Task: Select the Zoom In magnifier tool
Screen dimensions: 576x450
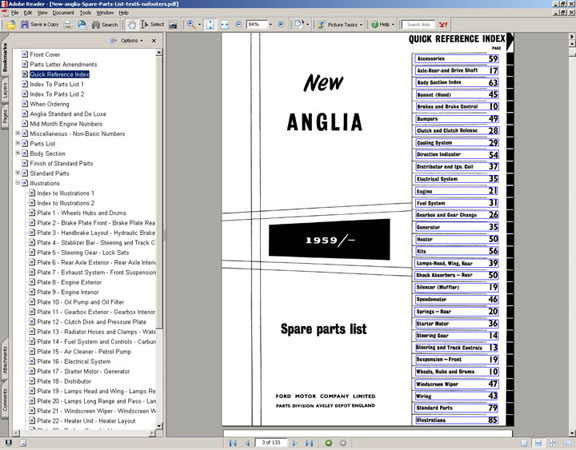Action: [x=191, y=25]
